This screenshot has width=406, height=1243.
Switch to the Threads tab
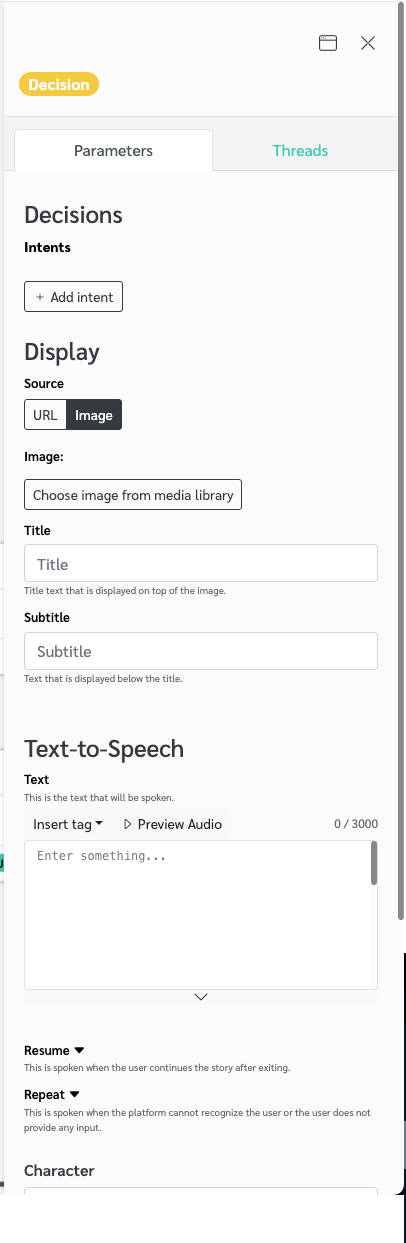coord(300,151)
